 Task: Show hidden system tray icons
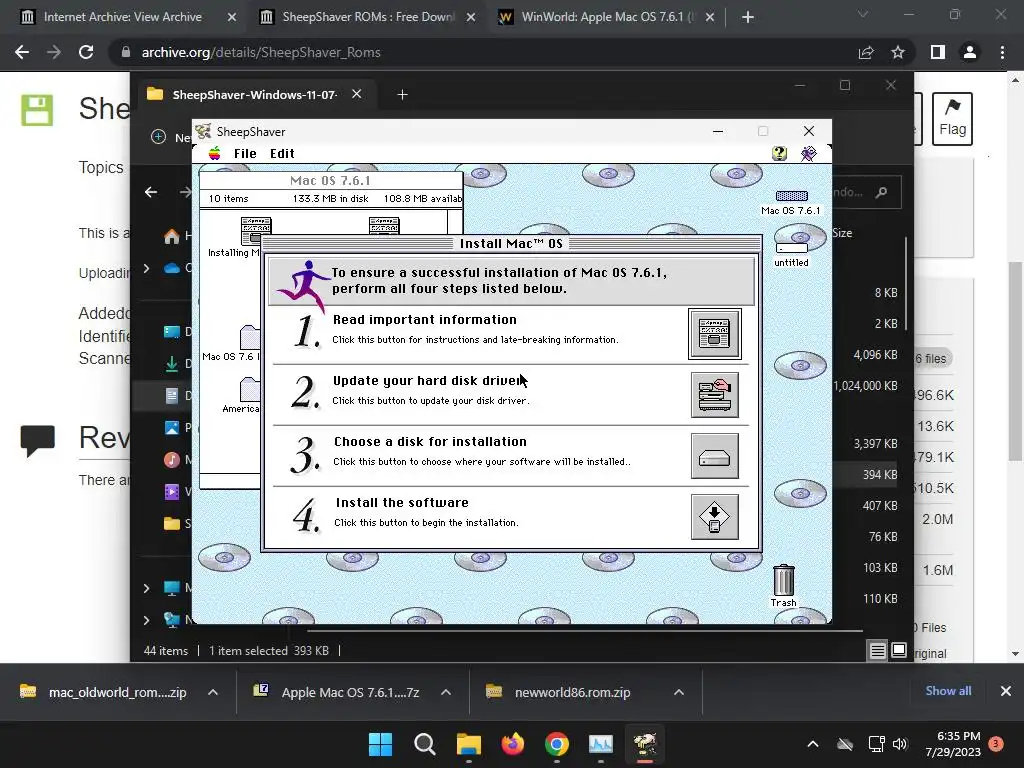(x=813, y=744)
